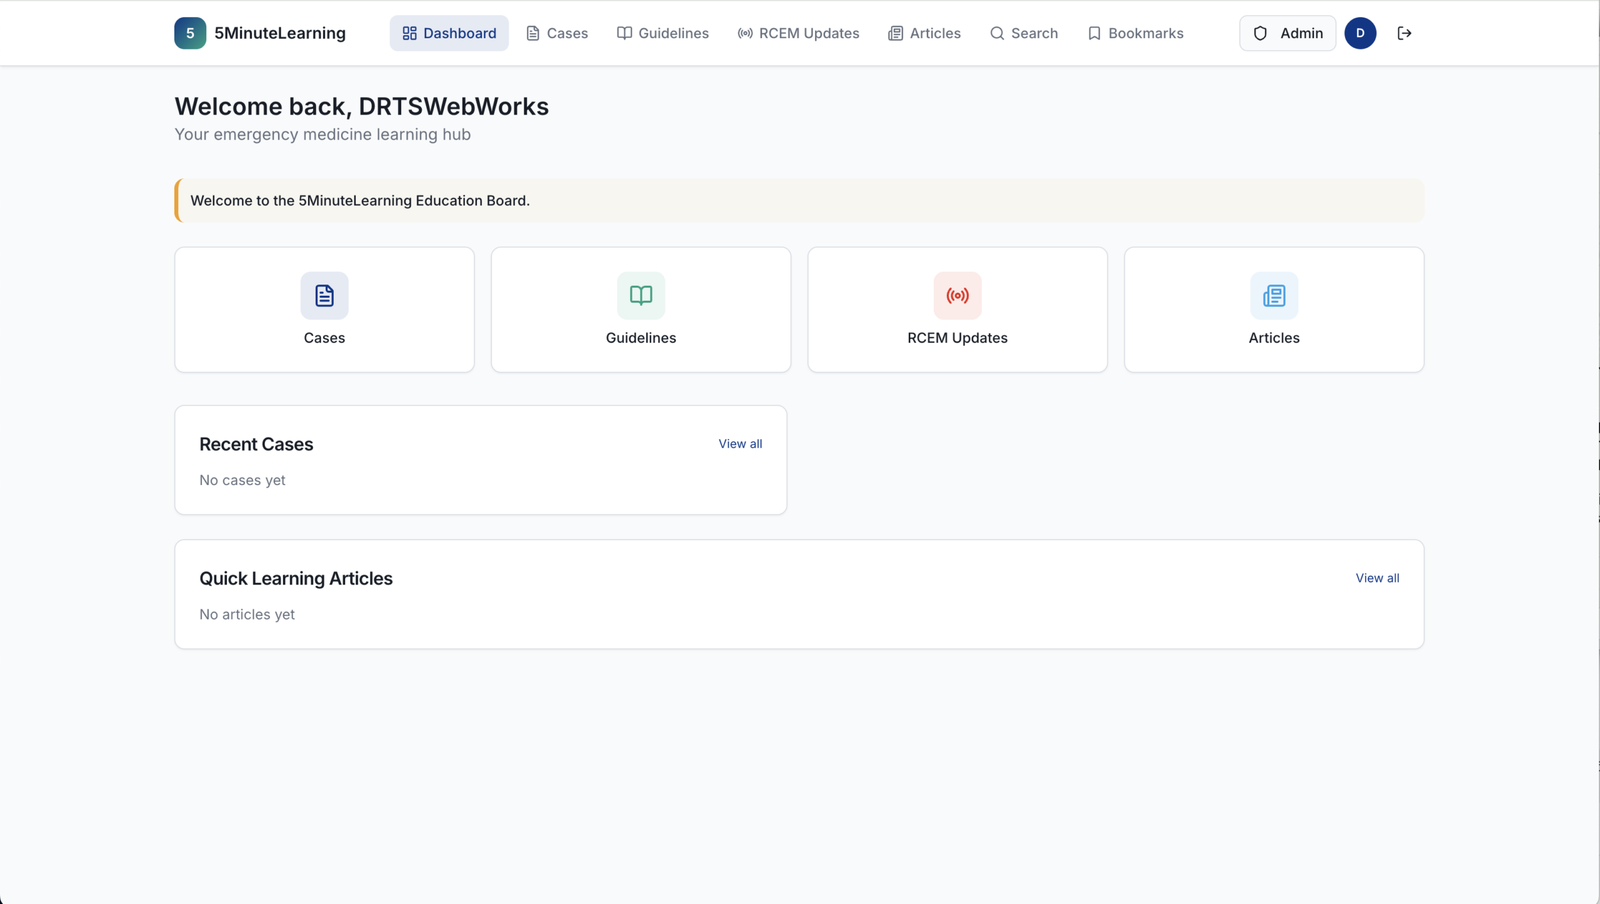Open Search from the navigation bar
This screenshot has height=904, width=1600.
tap(1023, 33)
